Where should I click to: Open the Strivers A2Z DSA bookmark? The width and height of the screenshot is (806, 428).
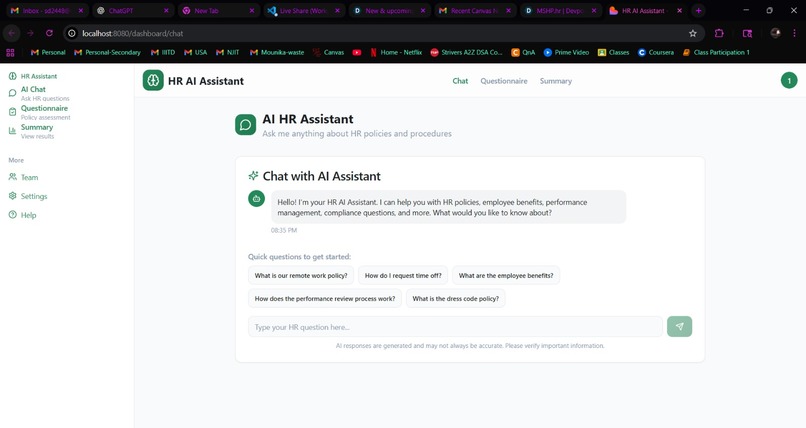pyautogui.click(x=466, y=52)
